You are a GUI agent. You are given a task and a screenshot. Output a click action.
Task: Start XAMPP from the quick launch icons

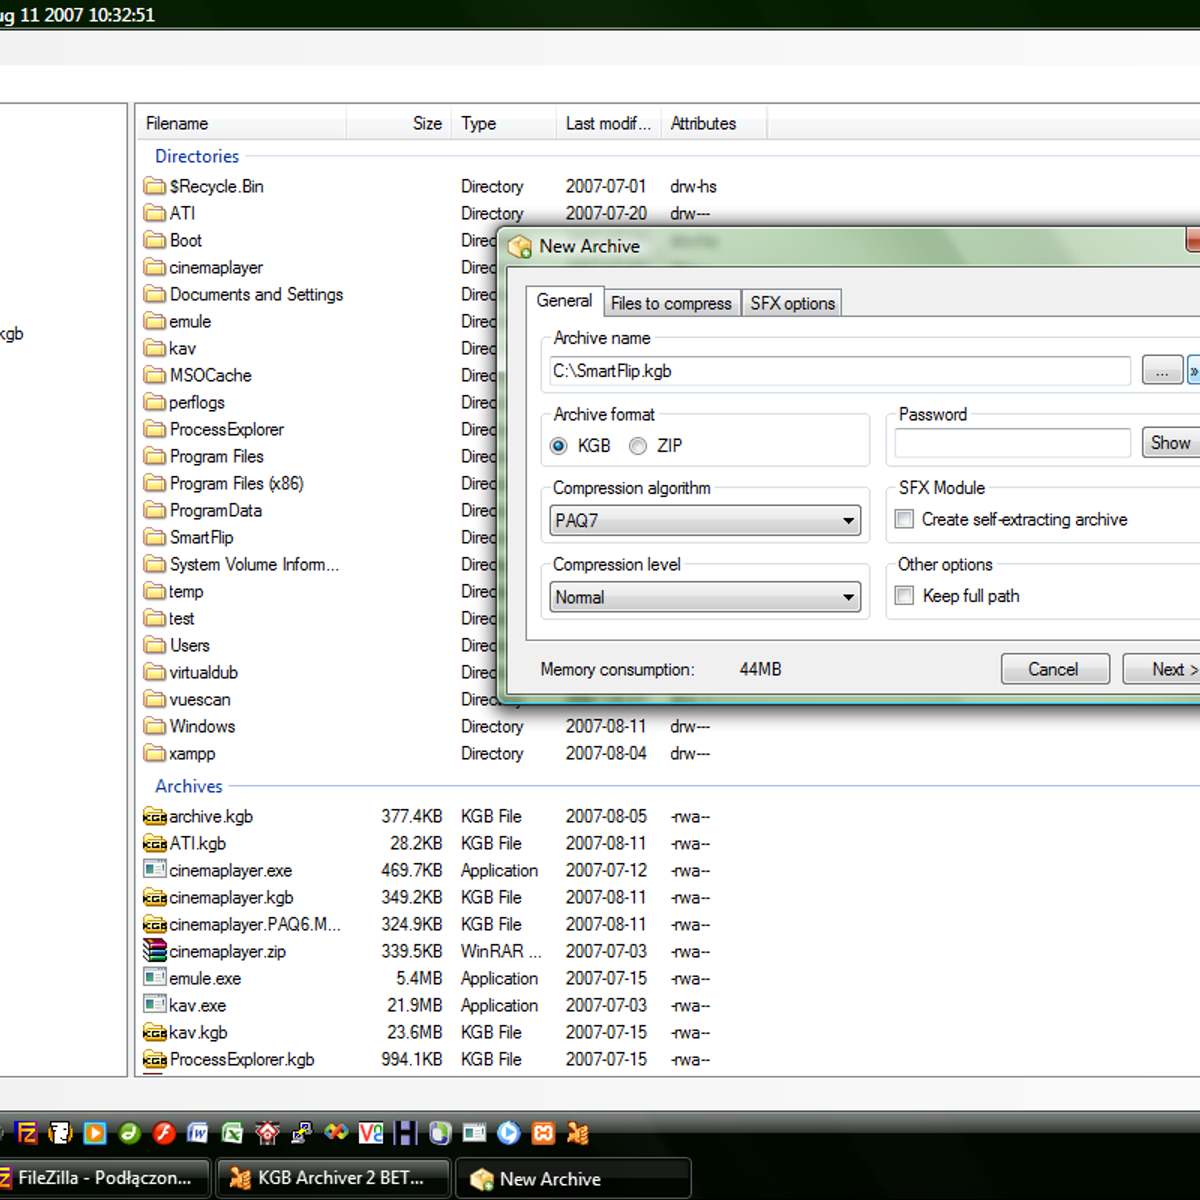(x=543, y=1133)
